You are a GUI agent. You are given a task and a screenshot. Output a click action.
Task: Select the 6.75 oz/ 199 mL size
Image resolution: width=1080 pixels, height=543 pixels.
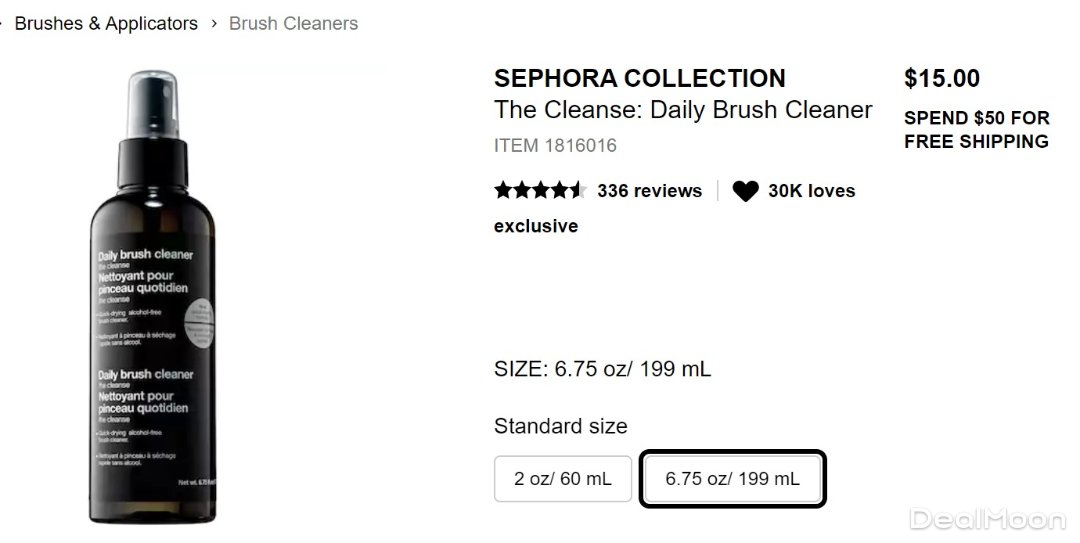732,478
